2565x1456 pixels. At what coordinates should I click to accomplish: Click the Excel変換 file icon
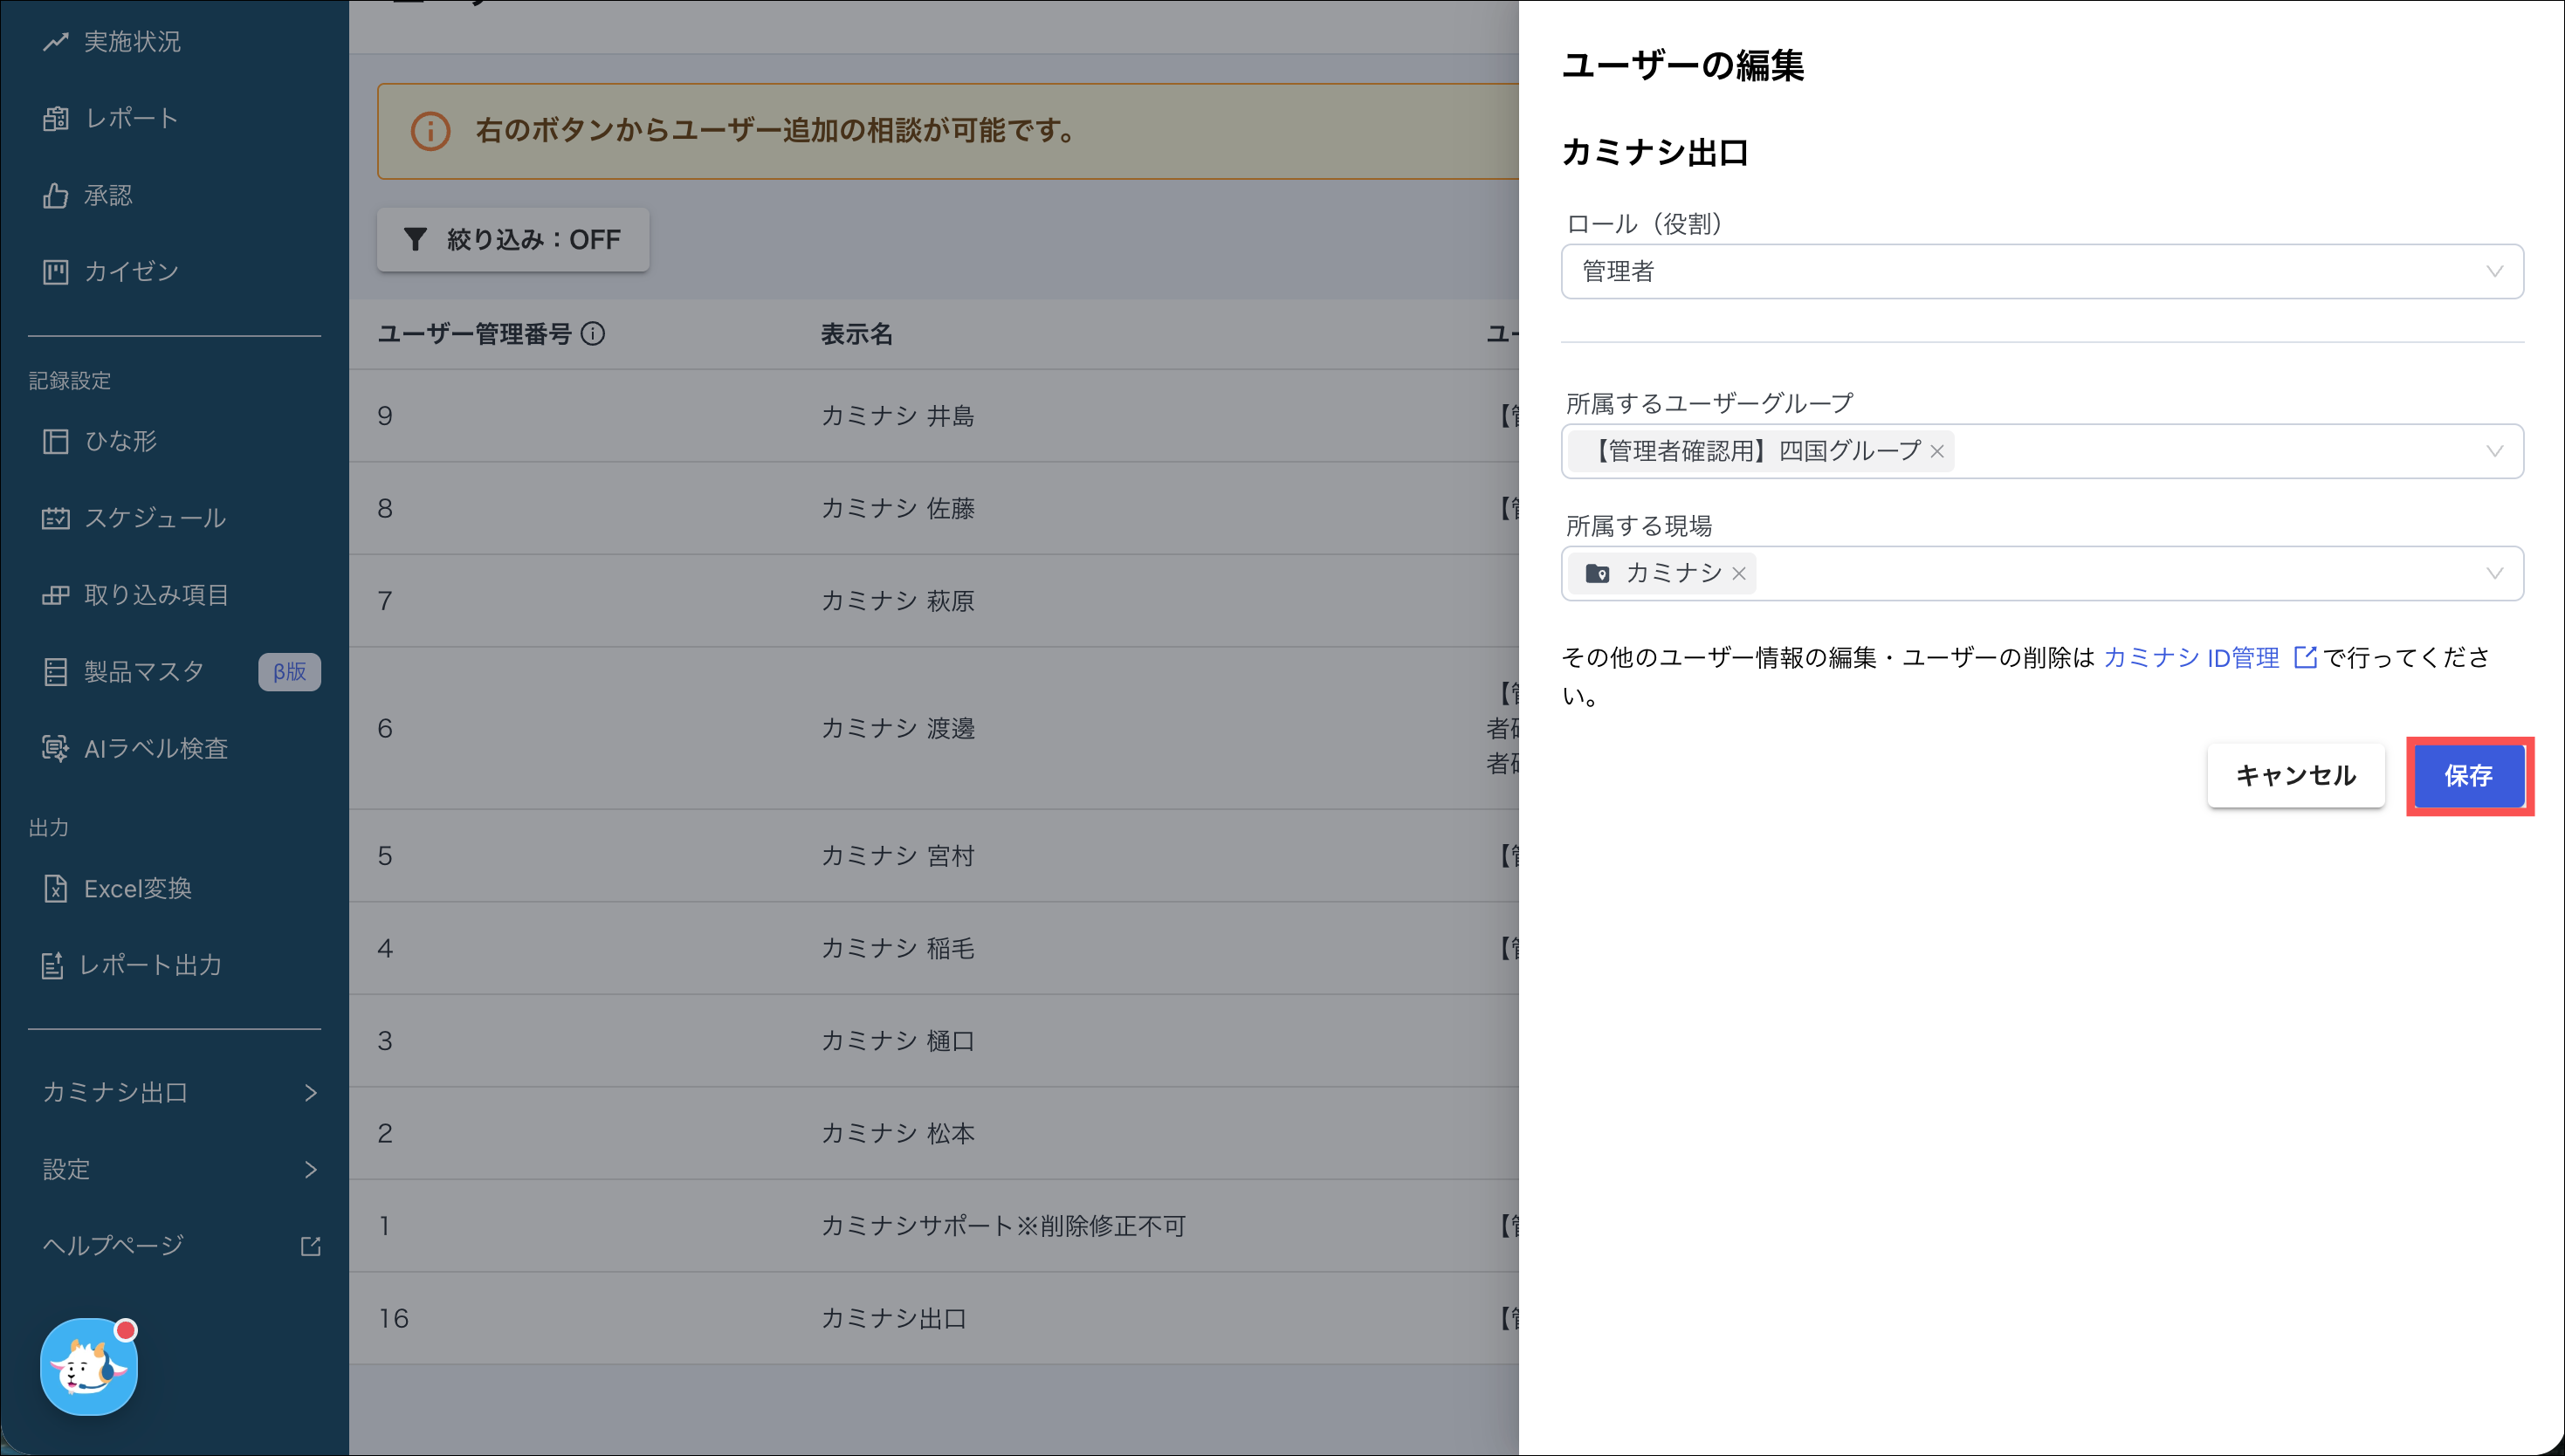[56, 888]
